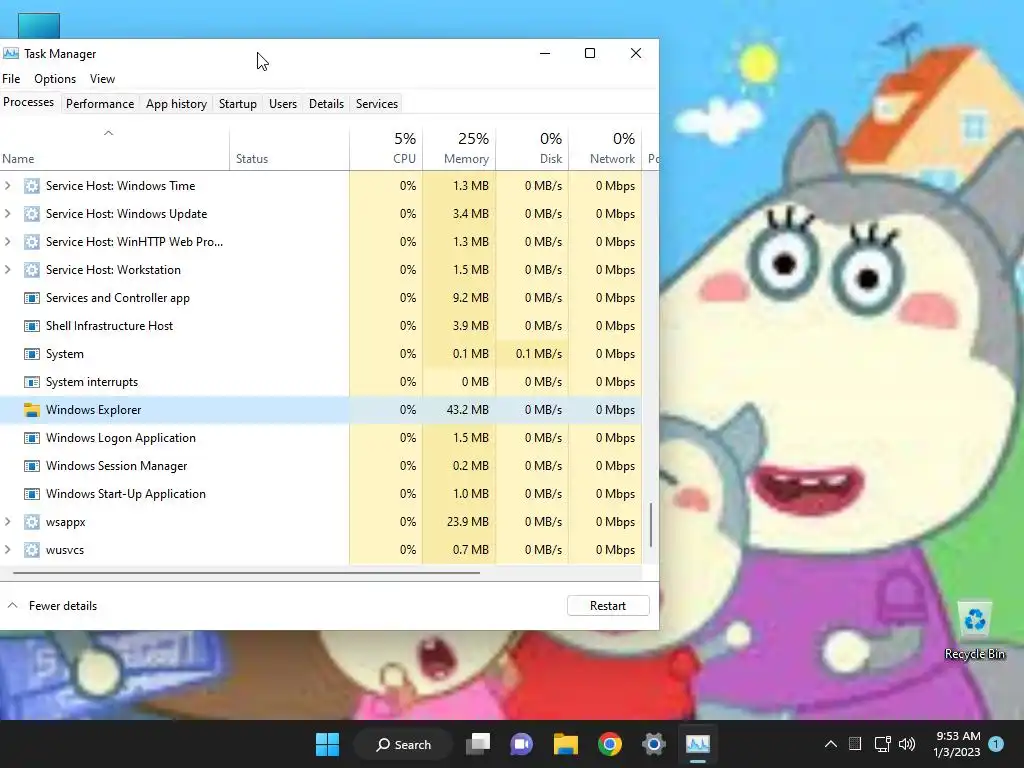Switch to the Startup tab
This screenshot has width=1024, height=768.
click(238, 104)
